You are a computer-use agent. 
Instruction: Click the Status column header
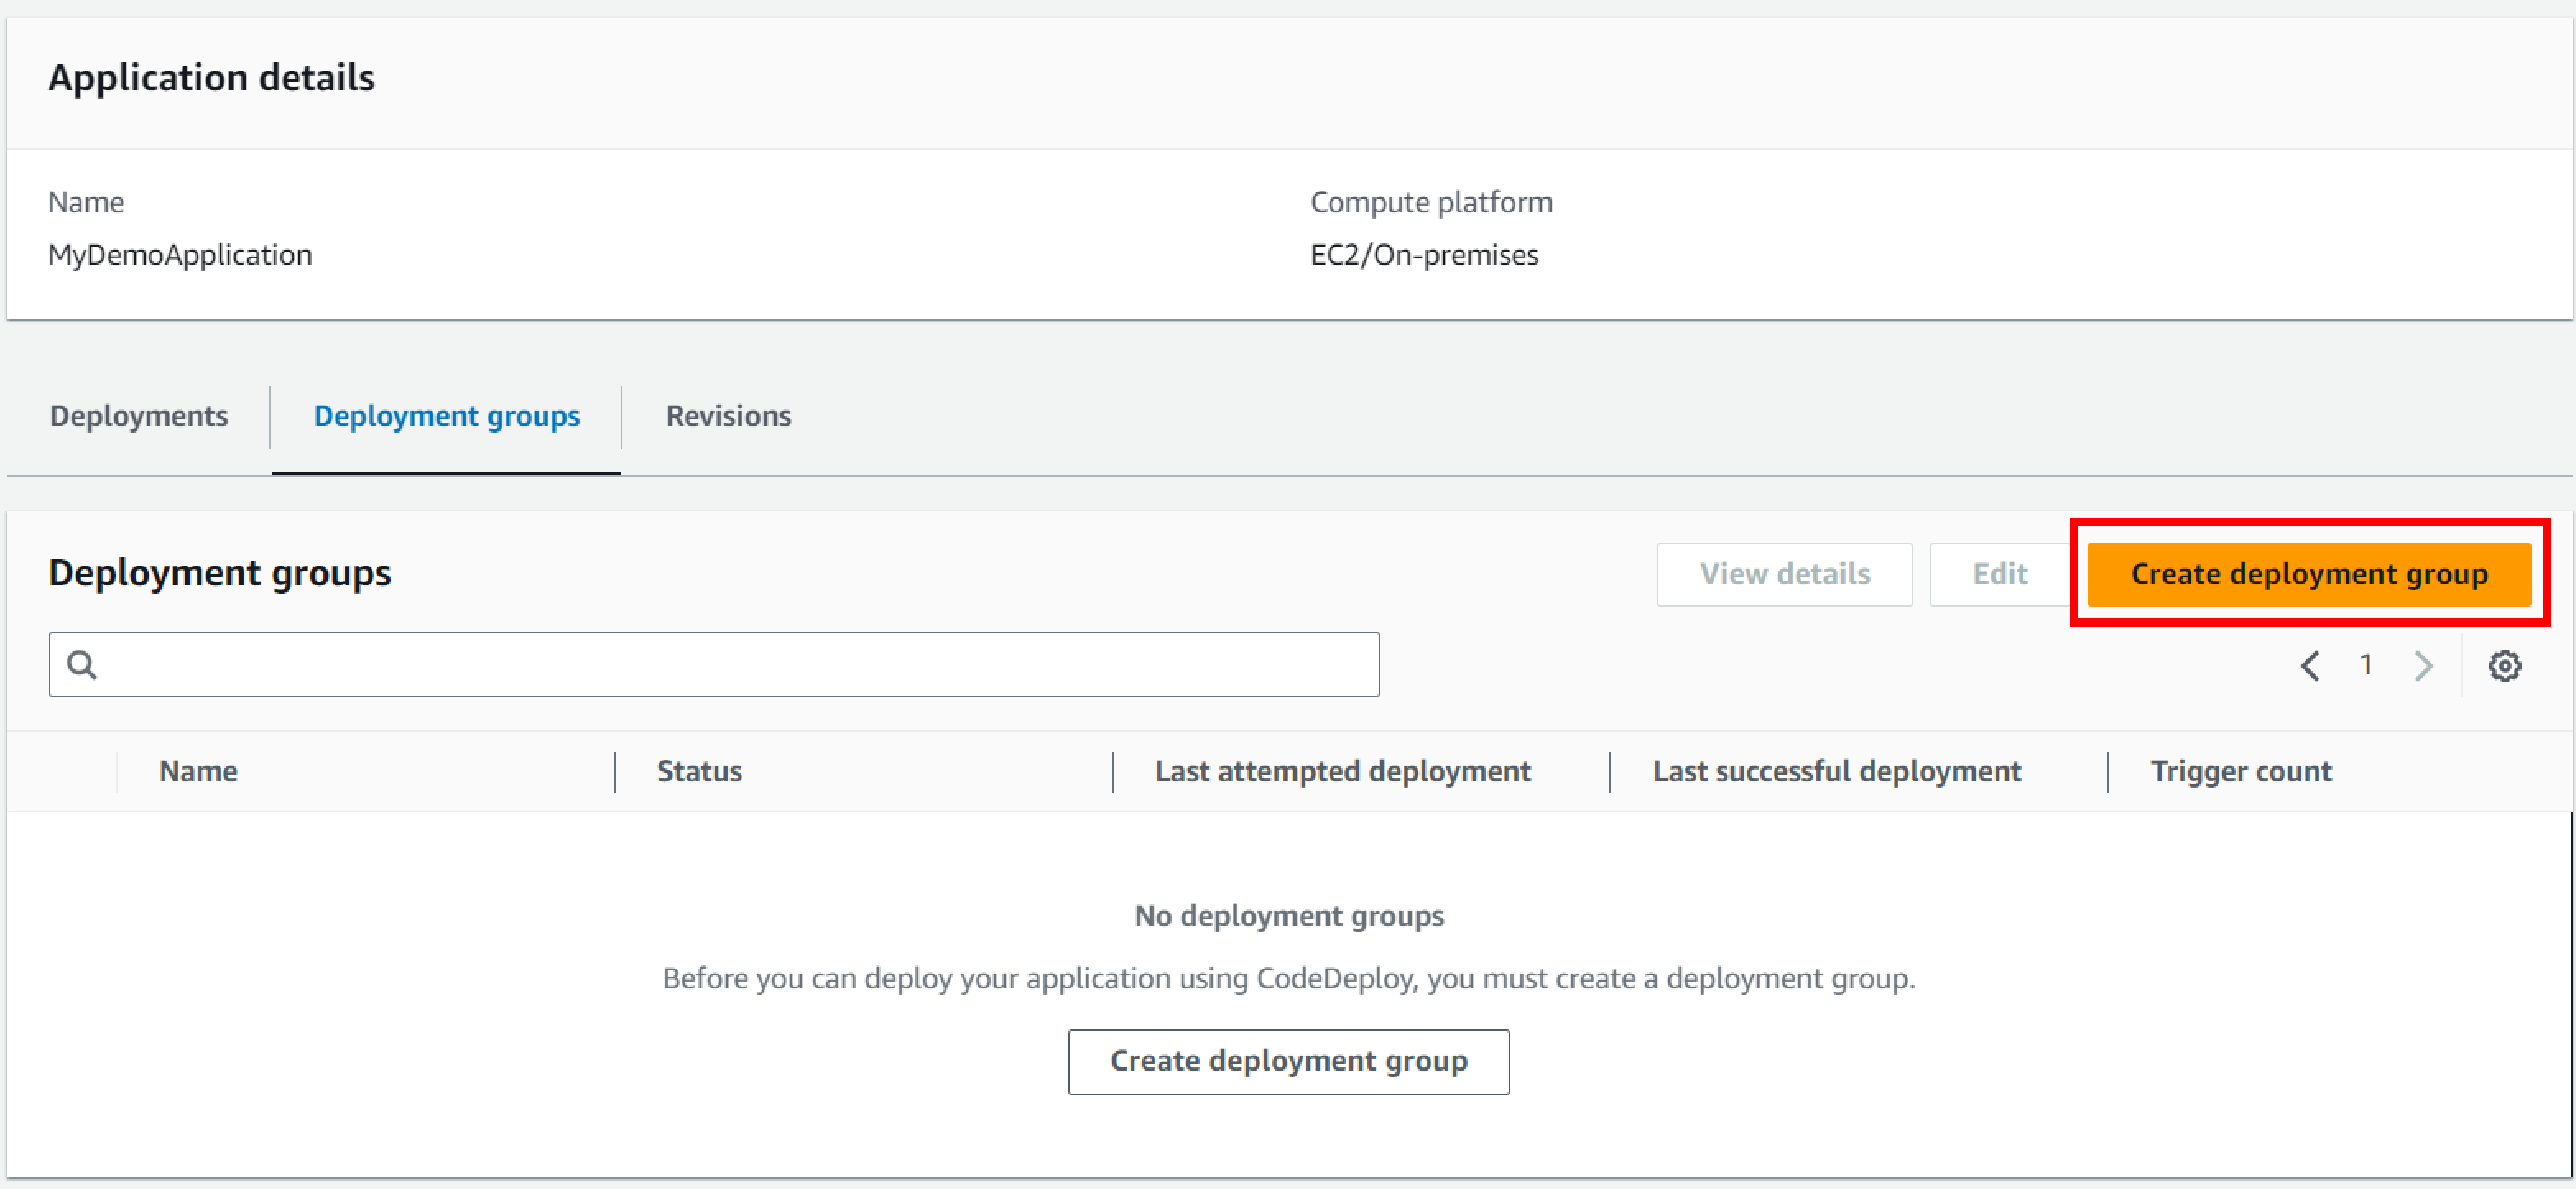tap(699, 772)
